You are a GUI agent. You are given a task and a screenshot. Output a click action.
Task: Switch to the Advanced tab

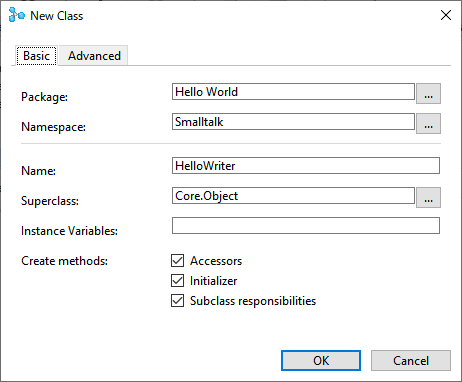pos(94,56)
